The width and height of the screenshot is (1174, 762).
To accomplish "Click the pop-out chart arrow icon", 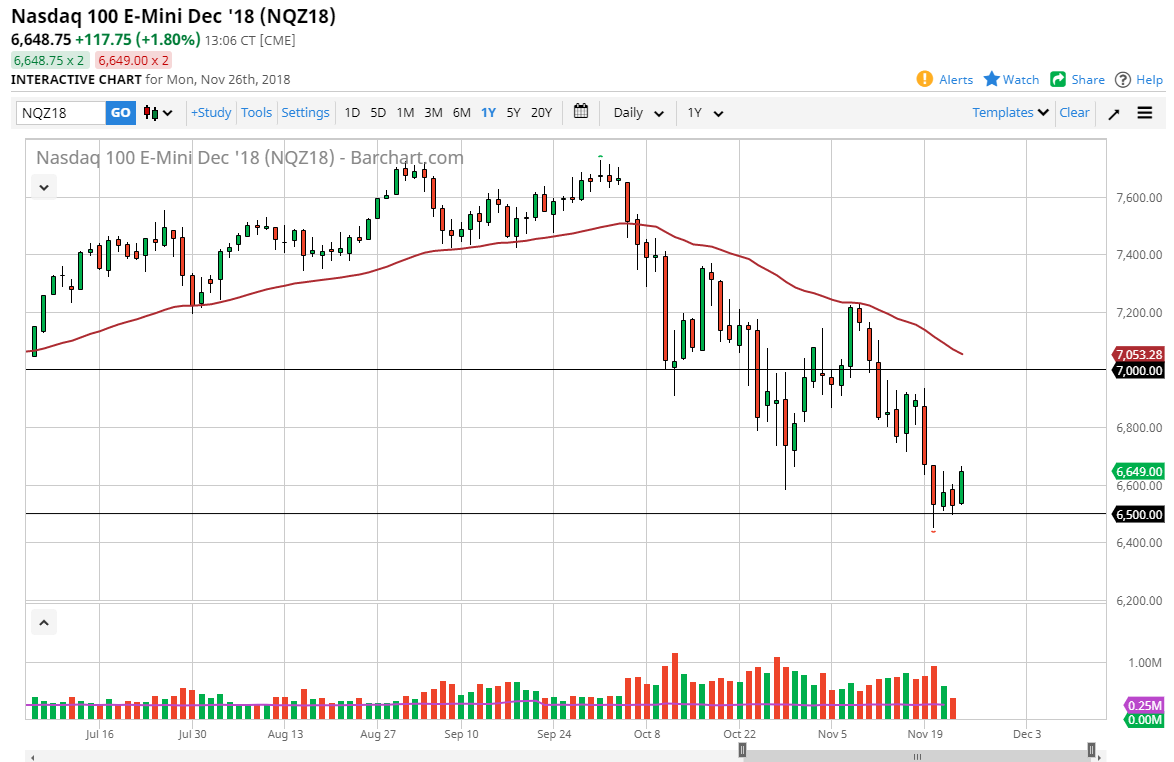I will pyautogui.click(x=1113, y=113).
